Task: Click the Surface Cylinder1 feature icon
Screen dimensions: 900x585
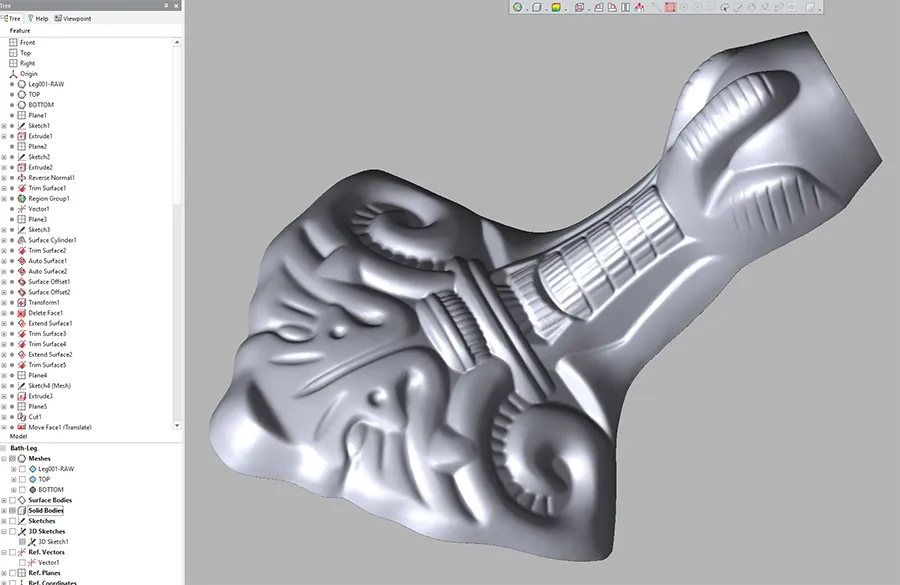Action: [x=22, y=240]
